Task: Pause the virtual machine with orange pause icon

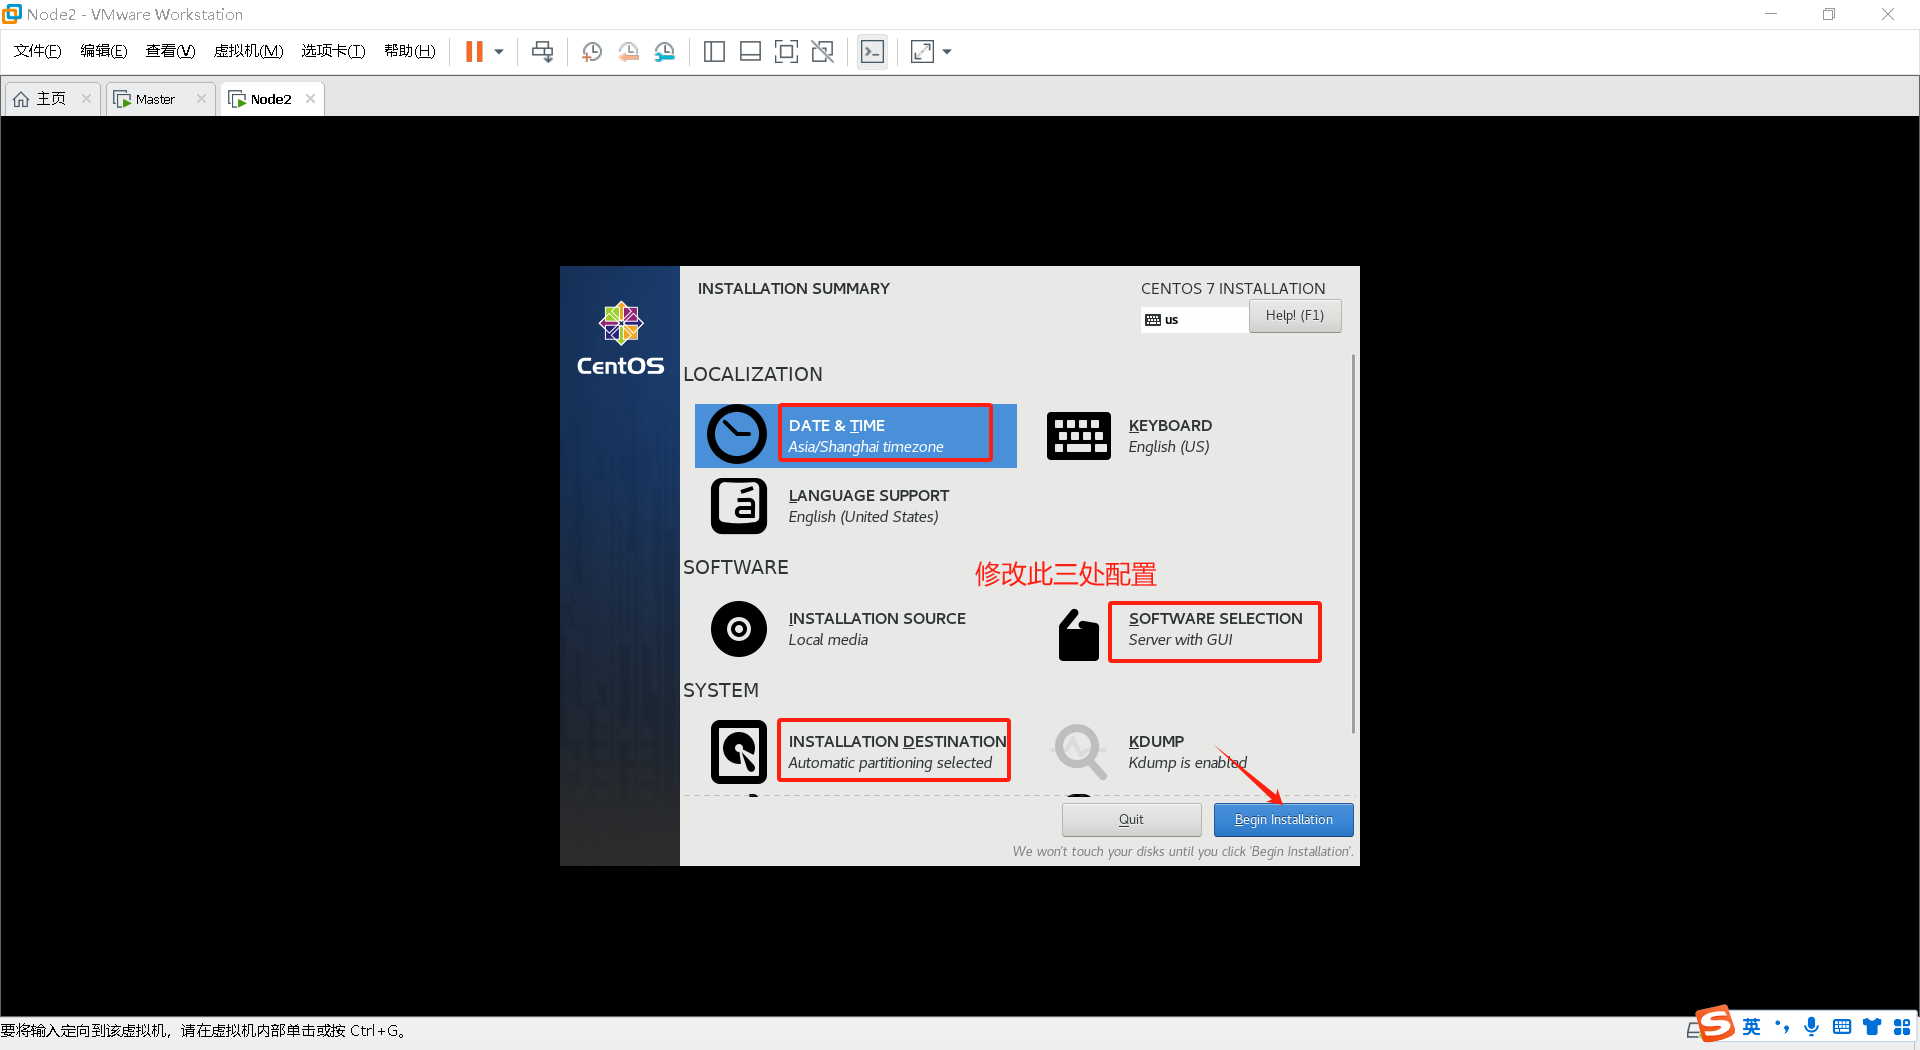Action: [474, 52]
